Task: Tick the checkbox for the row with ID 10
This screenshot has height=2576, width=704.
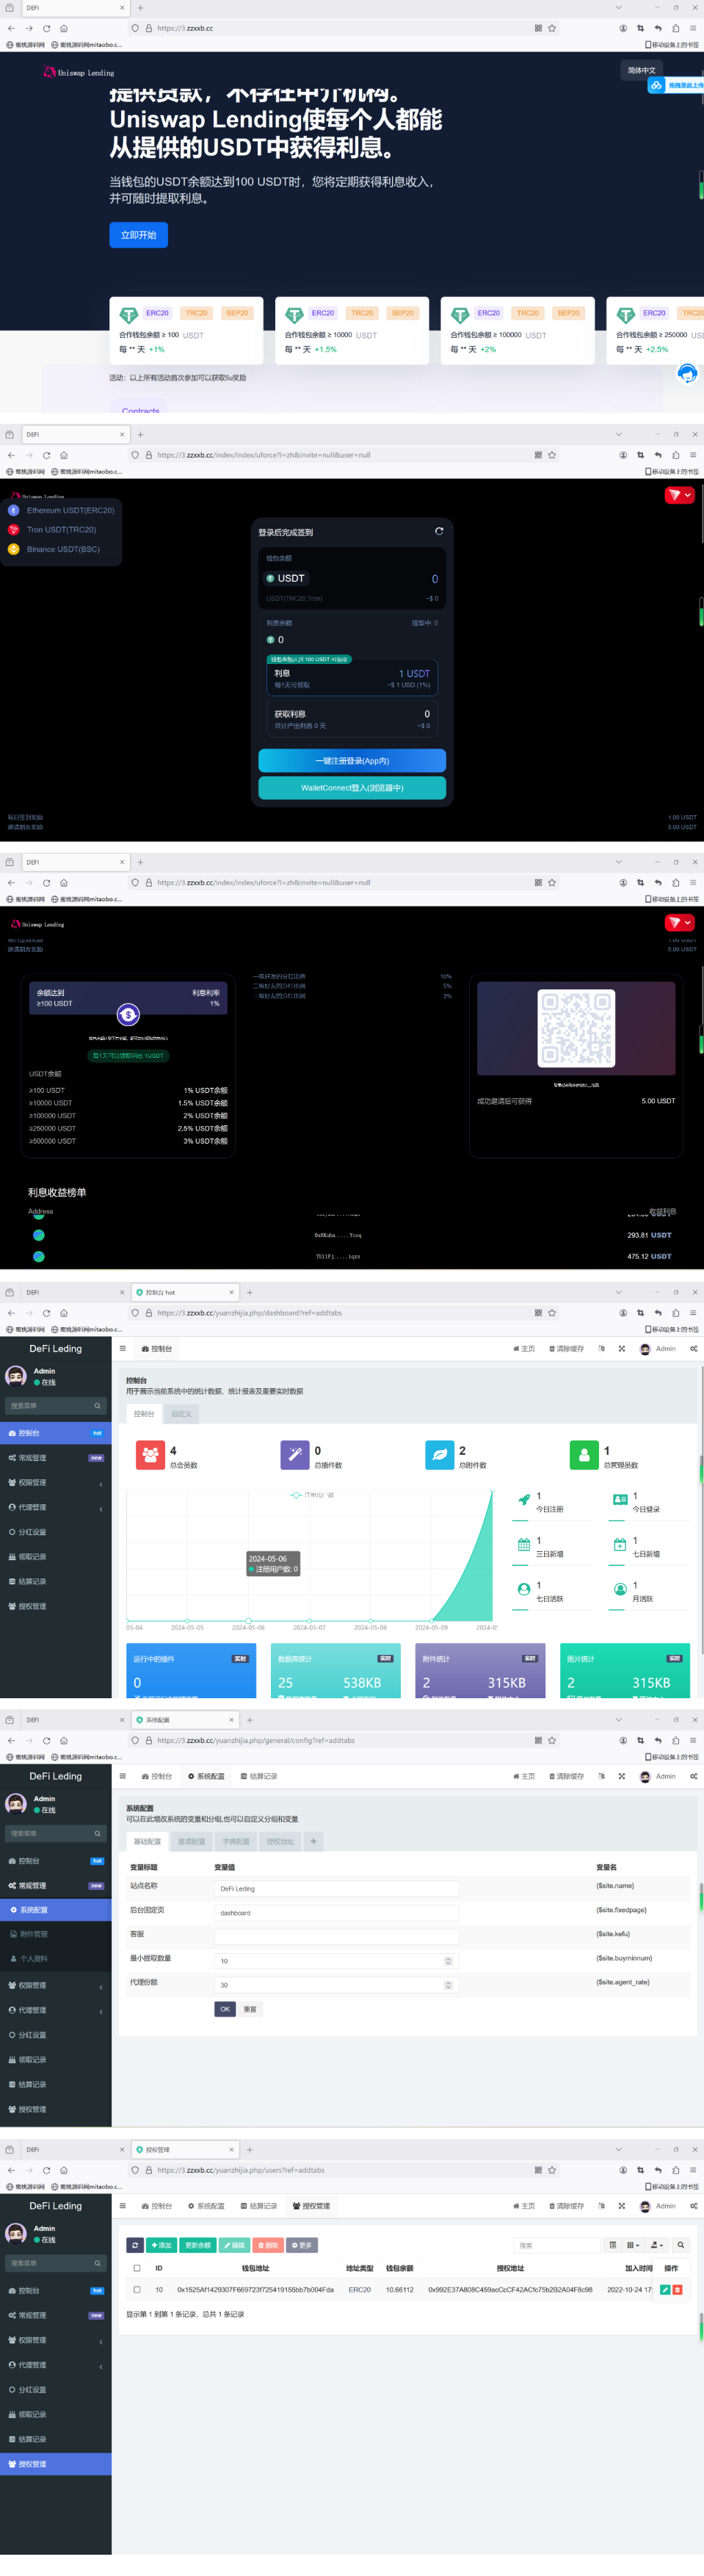Action: [x=137, y=2289]
